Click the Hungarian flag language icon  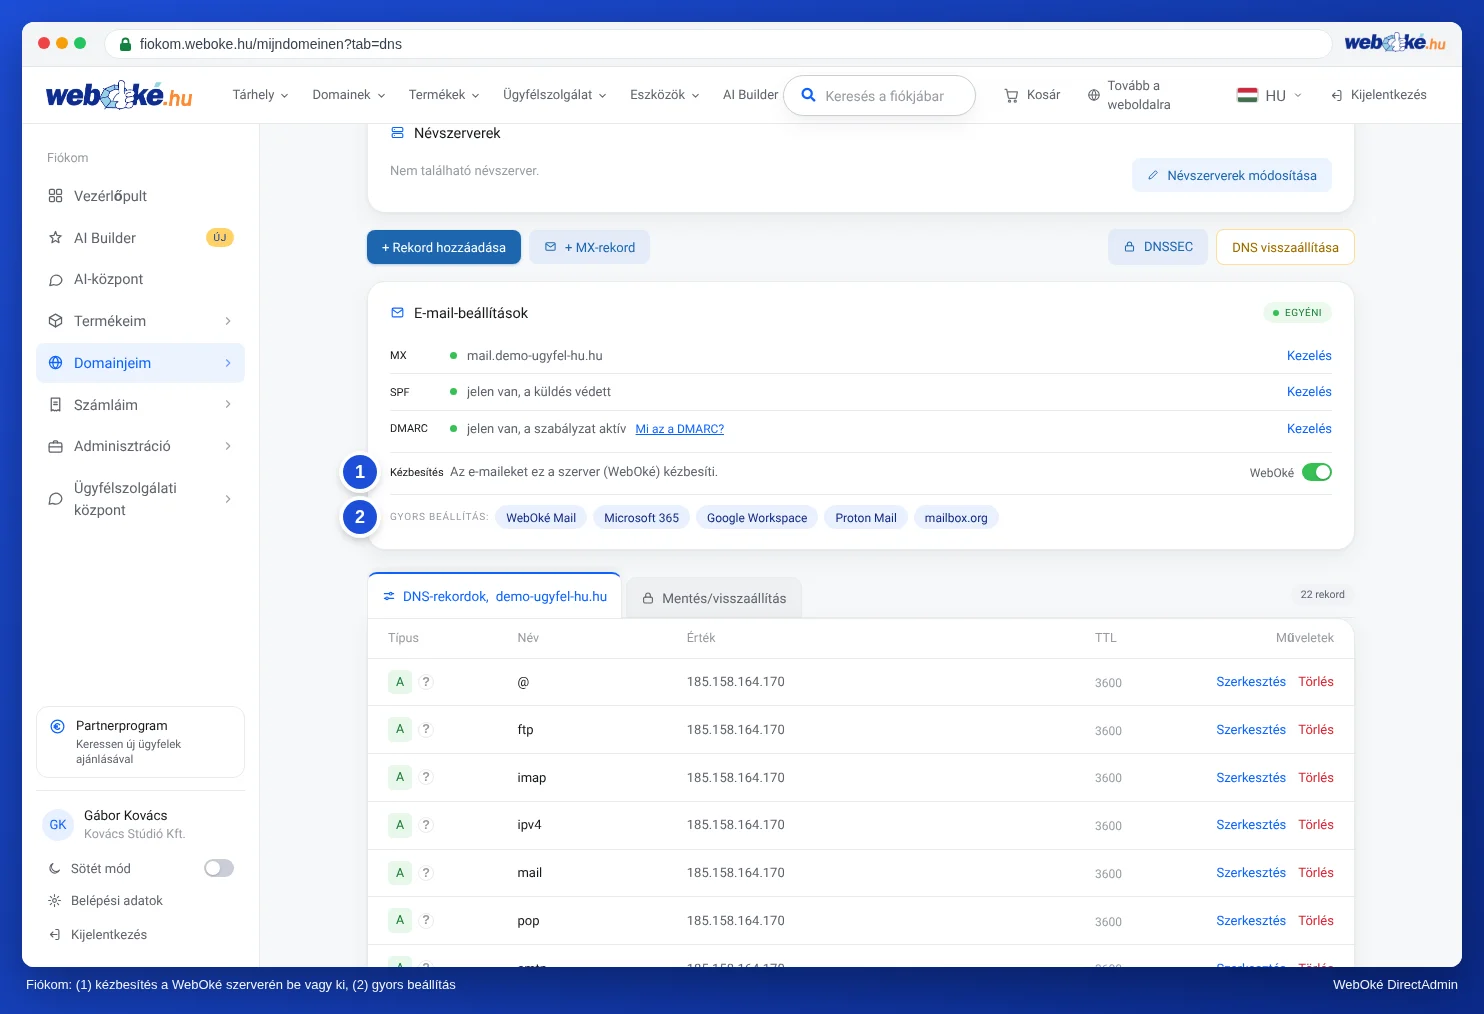pos(1247,95)
